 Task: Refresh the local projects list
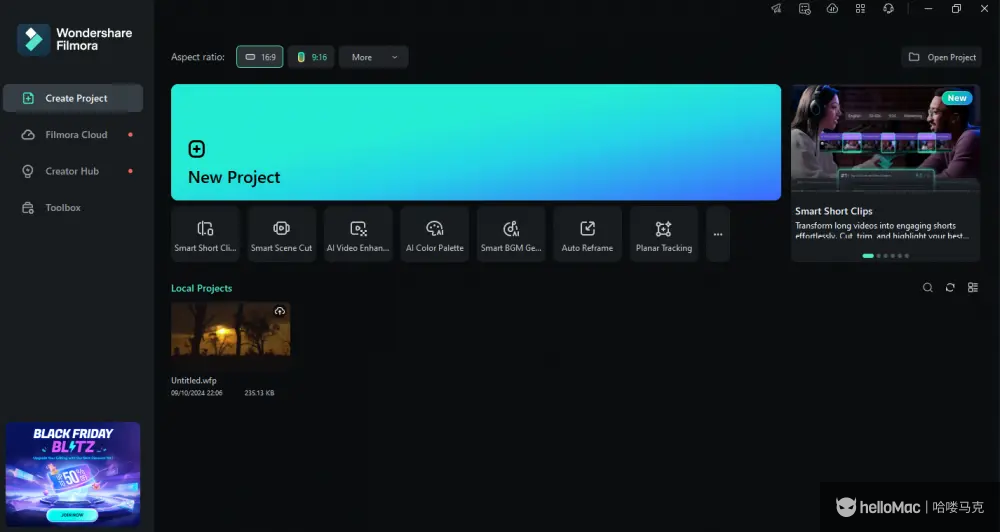950,288
